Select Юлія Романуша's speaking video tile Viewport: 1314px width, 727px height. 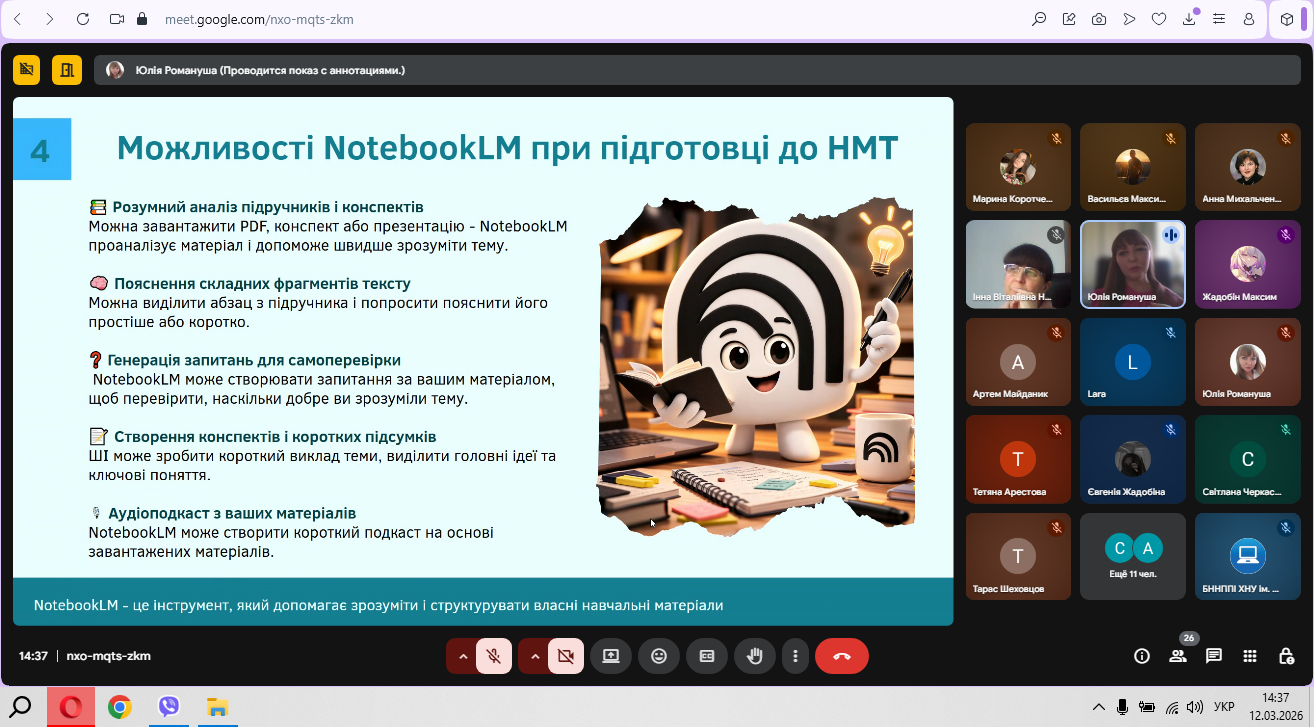coord(1133,264)
